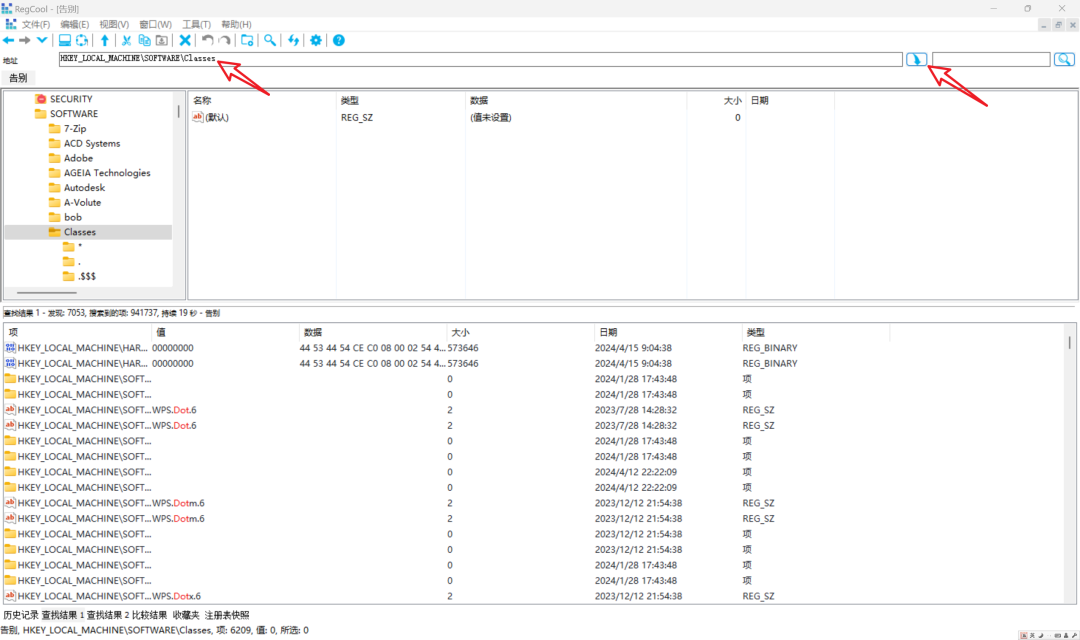Image resolution: width=1080 pixels, height=640 pixels.
Task: Open the 文件(F) menu
Action: [36, 24]
